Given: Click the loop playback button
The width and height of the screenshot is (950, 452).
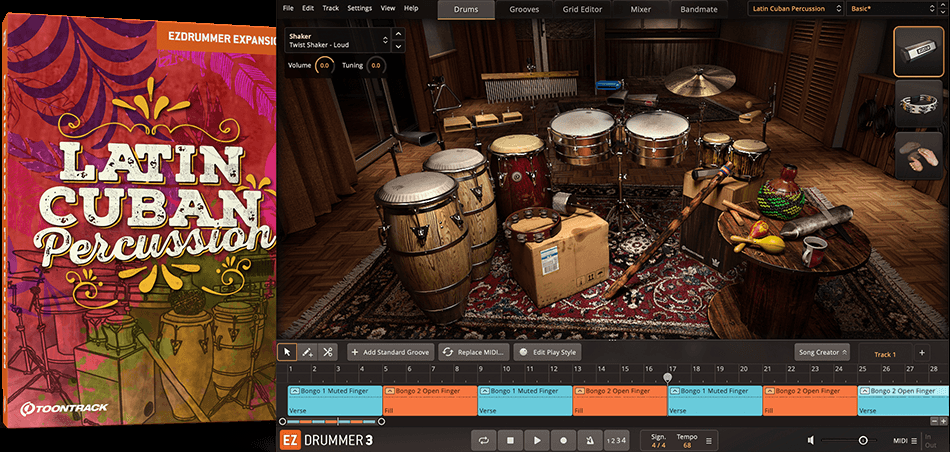Looking at the screenshot, I should pyautogui.click(x=483, y=440).
